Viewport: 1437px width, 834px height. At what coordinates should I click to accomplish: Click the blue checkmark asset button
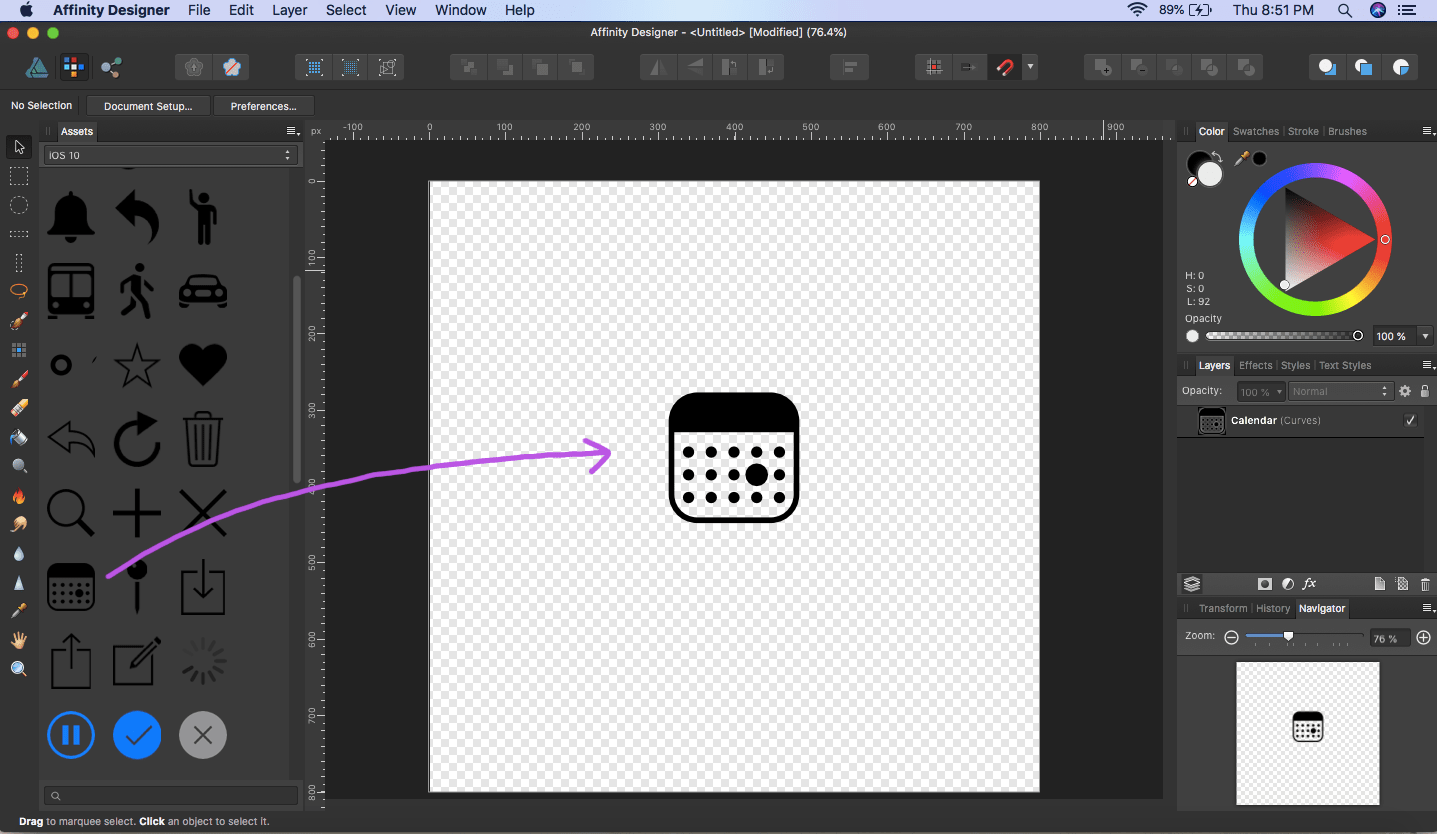[137, 736]
